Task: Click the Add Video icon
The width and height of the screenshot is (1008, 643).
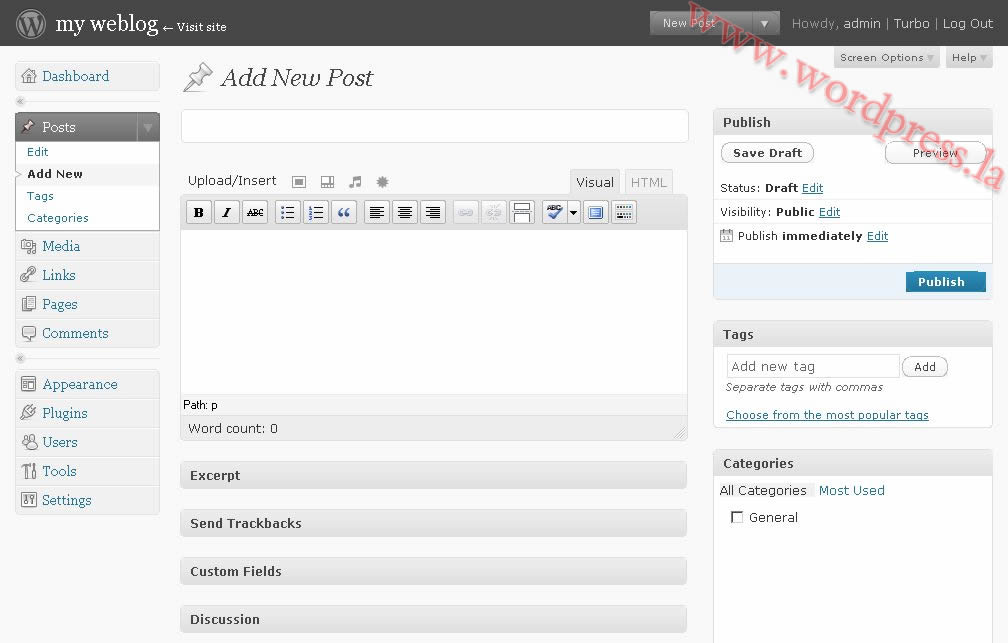Action: click(327, 182)
